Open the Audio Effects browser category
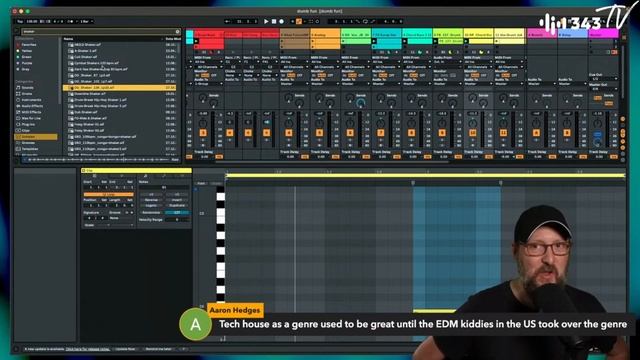The width and height of the screenshot is (640, 360). pos(31,106)
